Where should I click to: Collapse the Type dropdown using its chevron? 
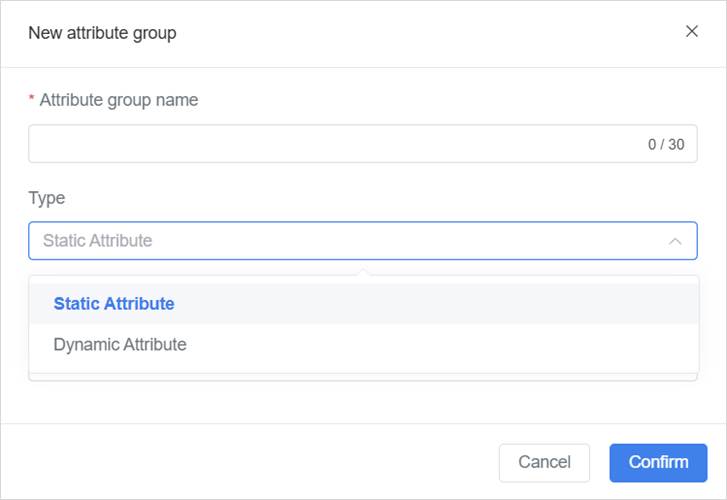pos(675,241)
